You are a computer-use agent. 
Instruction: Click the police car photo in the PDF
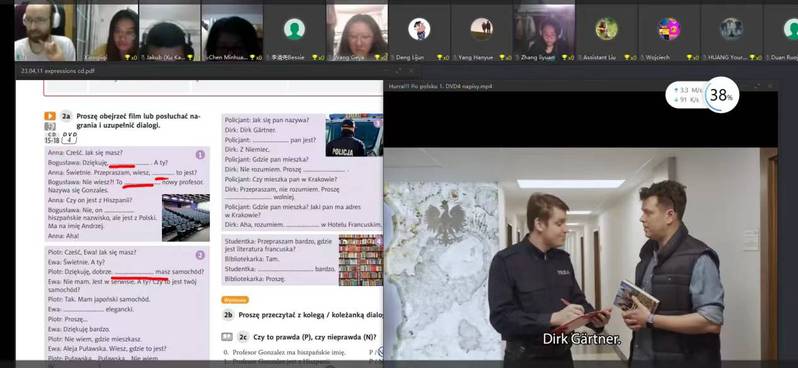354,135
